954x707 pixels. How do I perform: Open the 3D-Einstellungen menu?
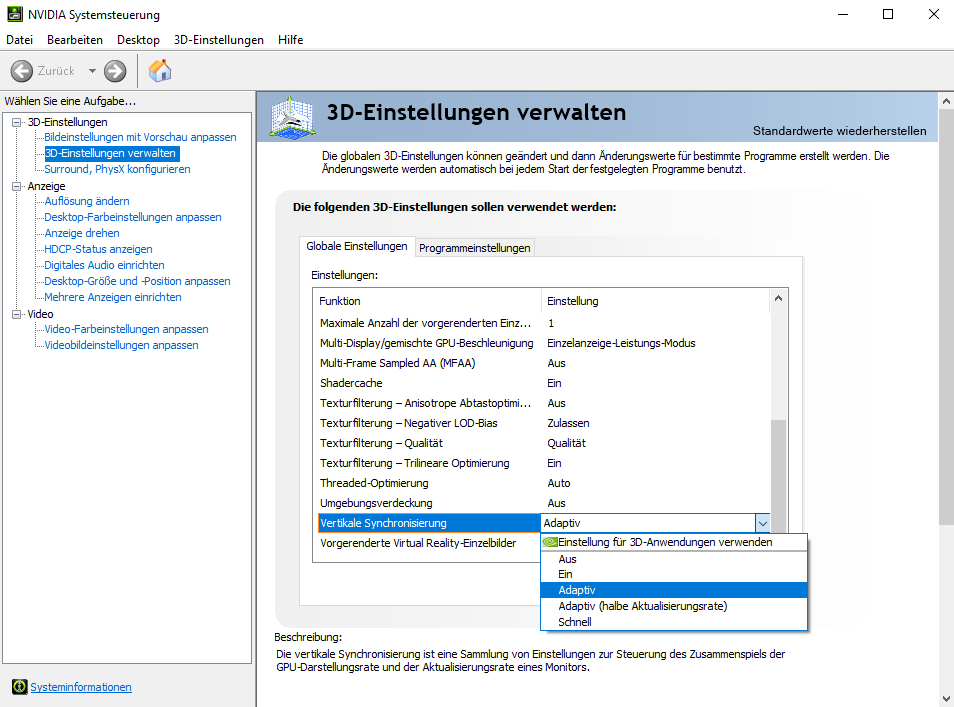(x=218, y=40)
